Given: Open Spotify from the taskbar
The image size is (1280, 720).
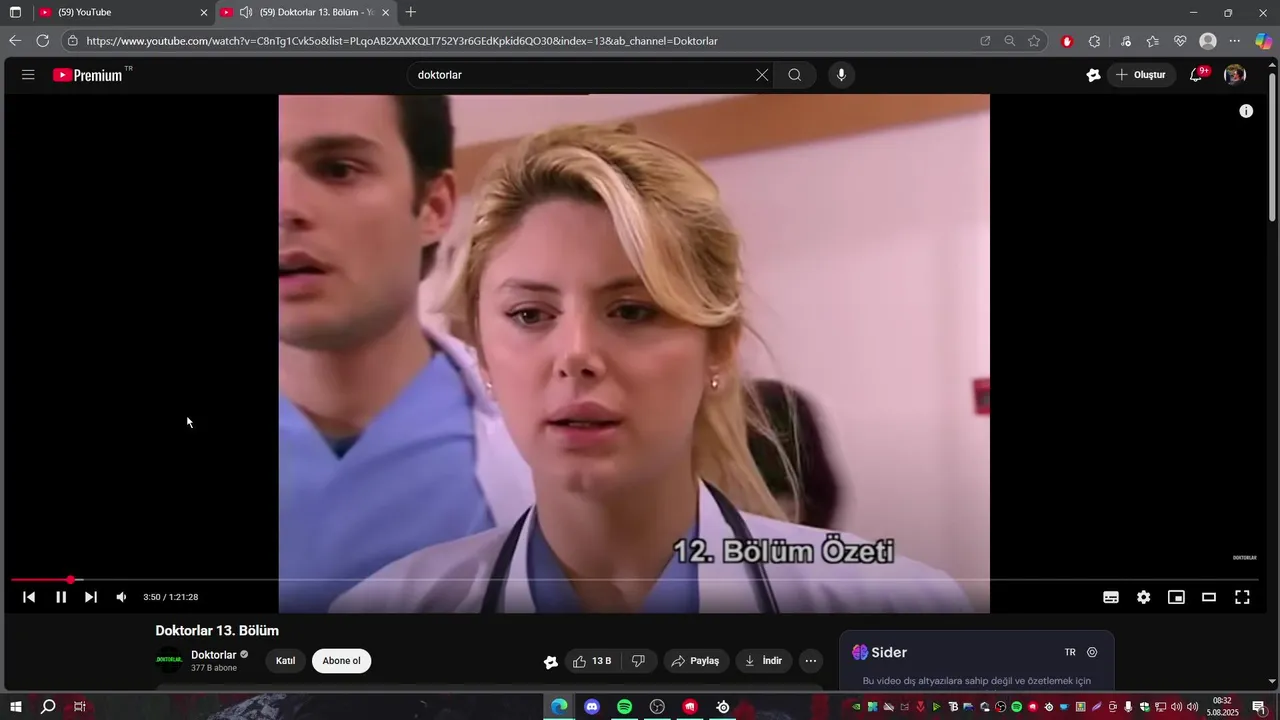Looking at the screenshot, I should click(x=625, y=707).
